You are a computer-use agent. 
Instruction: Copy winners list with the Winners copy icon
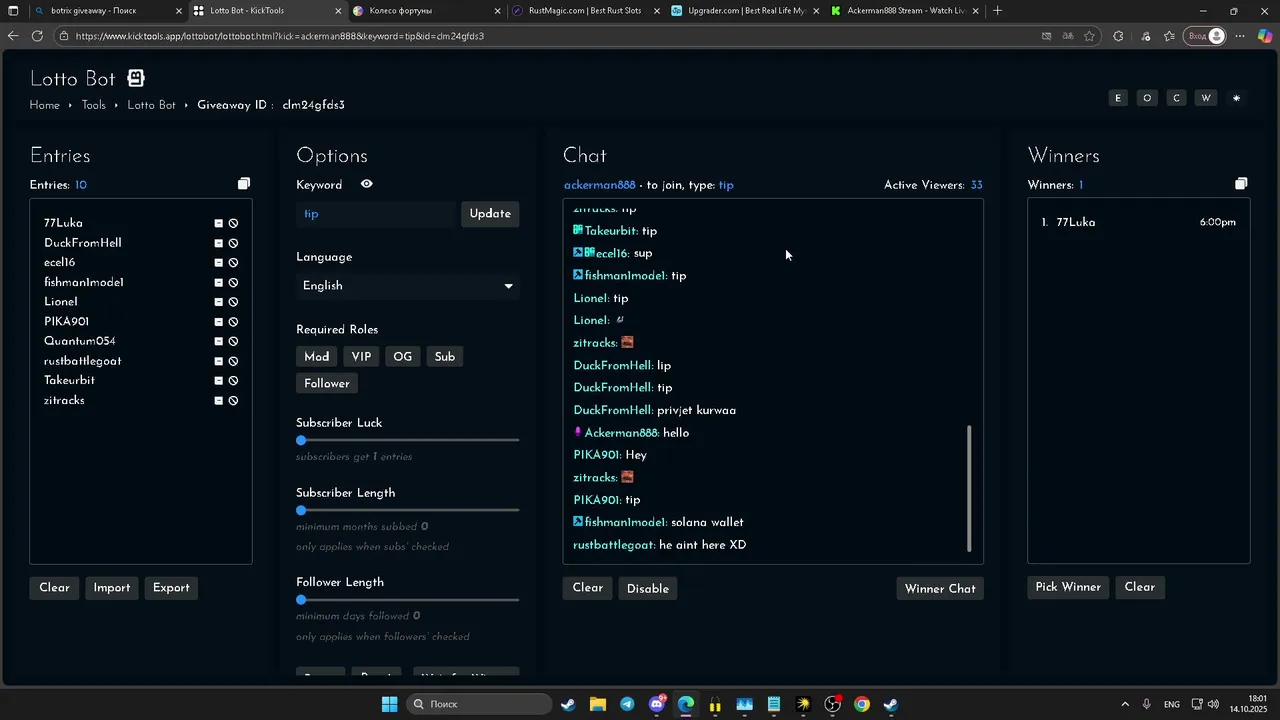click(x=1241, y=184)
